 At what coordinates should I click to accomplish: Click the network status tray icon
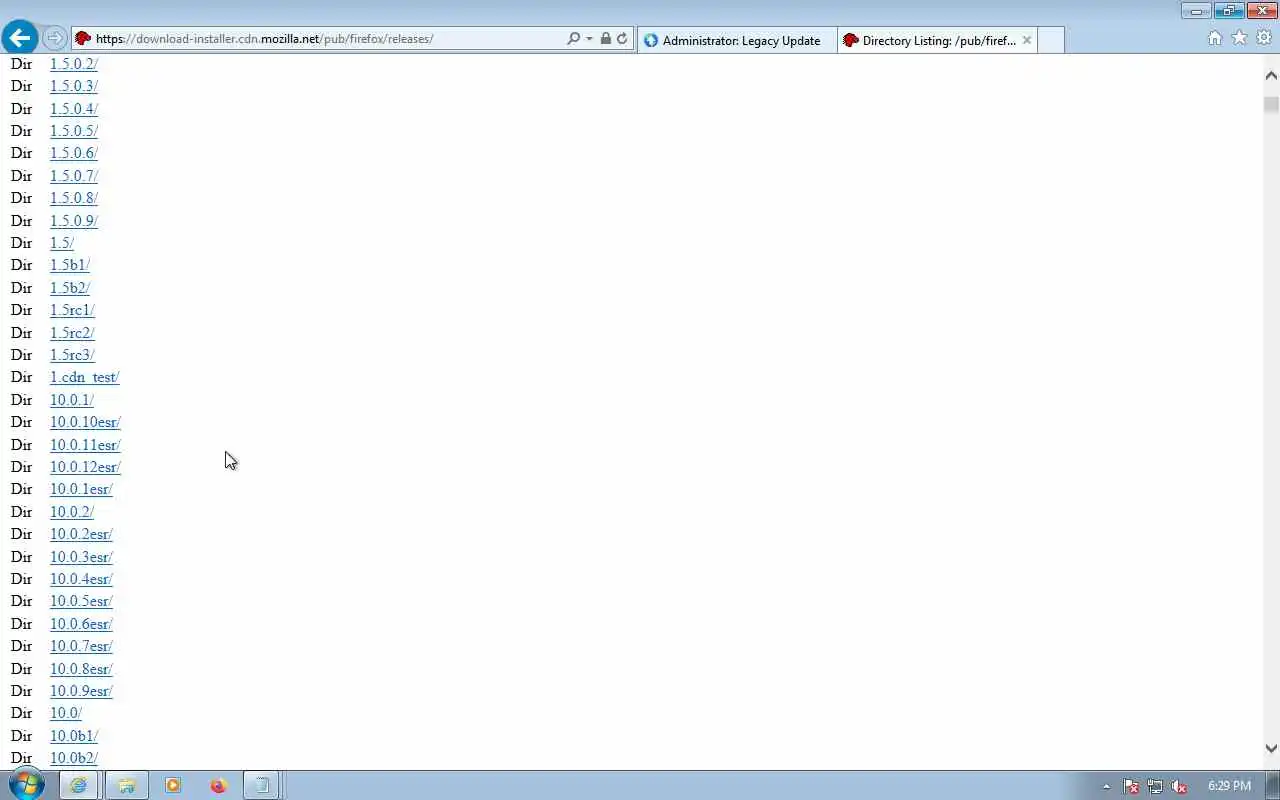[1155, 786]
